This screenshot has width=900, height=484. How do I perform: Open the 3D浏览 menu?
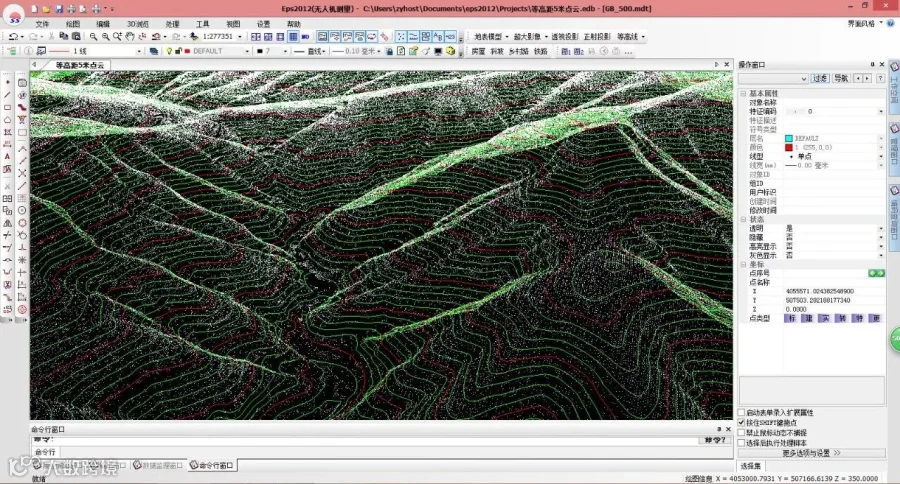pyautogui.click(x=138, y=24)
